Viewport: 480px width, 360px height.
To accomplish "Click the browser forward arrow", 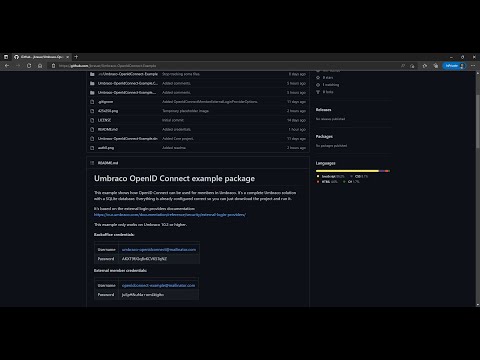I will [x=18, y=66].
